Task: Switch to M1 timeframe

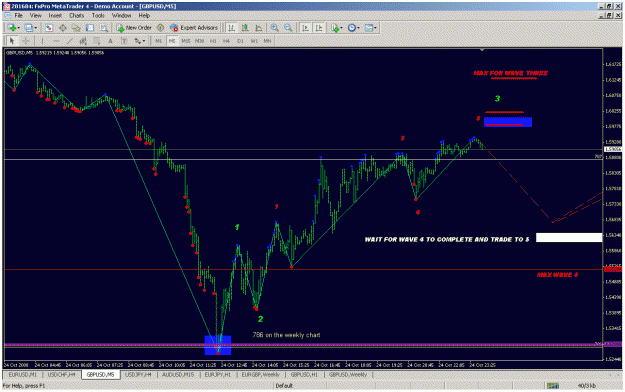Action: pyautogui.click(x=159, y=41)
